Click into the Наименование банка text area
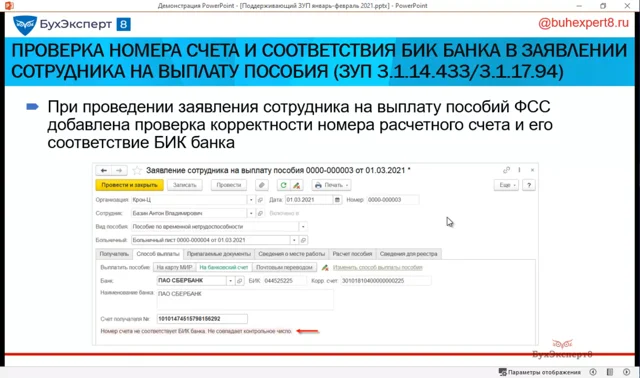640x378 pixels. [x=245, y=300]
